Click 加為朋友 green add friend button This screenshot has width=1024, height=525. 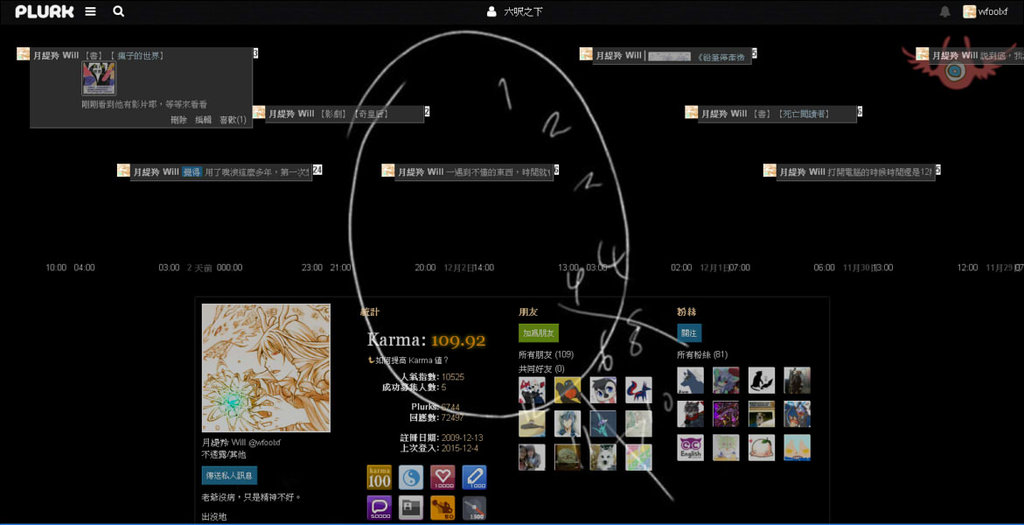(539, 333)
